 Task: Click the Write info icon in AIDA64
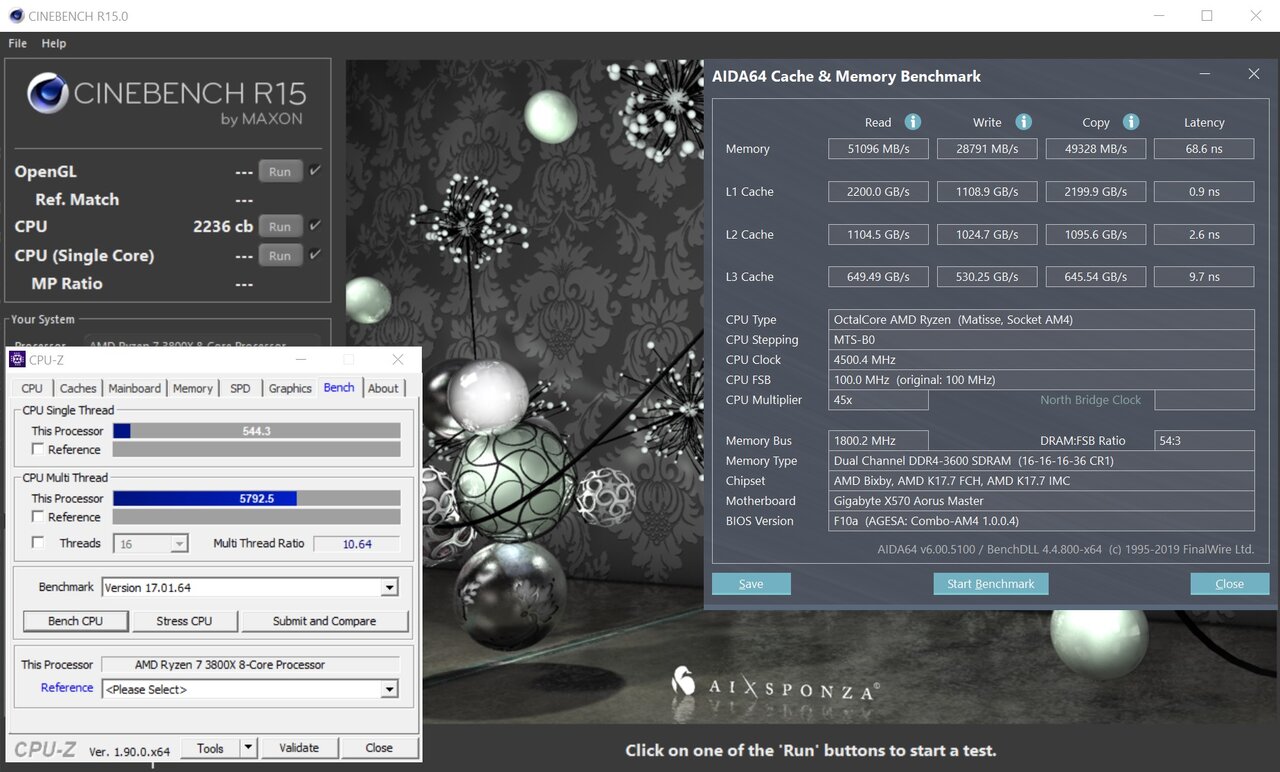tap(1023, 122)
